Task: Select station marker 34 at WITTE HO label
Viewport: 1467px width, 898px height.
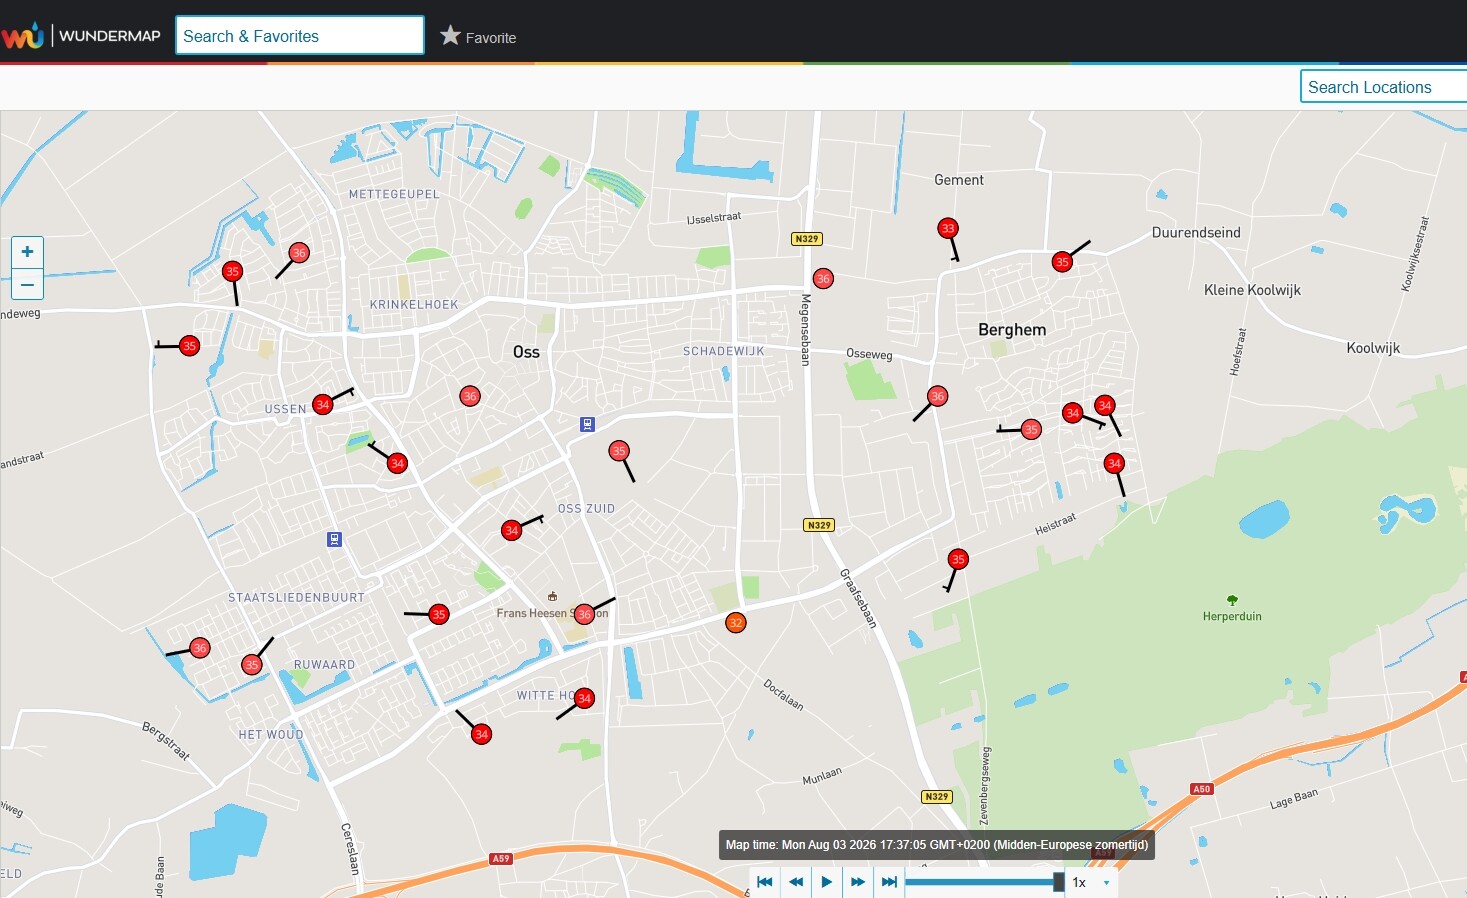Action: 585,698
